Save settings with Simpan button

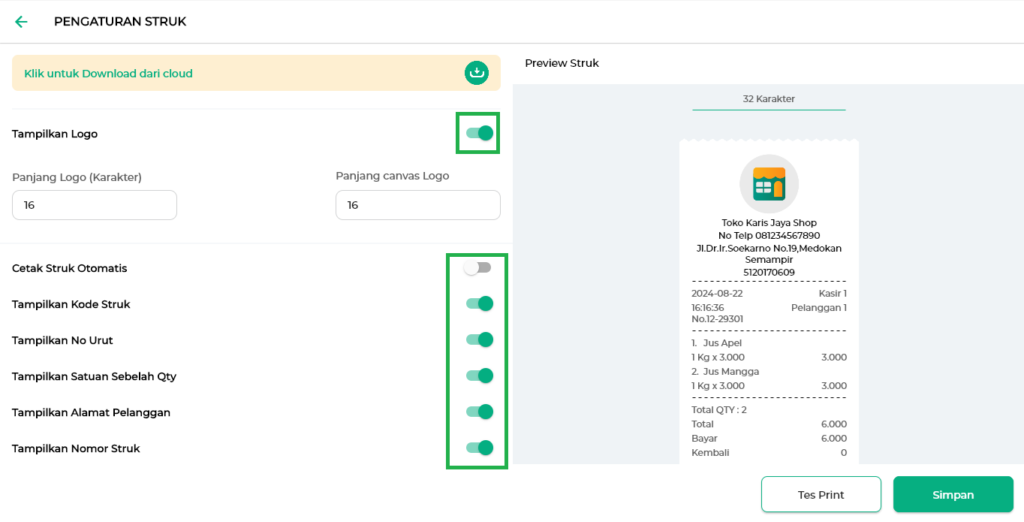(x=952, y=495)
